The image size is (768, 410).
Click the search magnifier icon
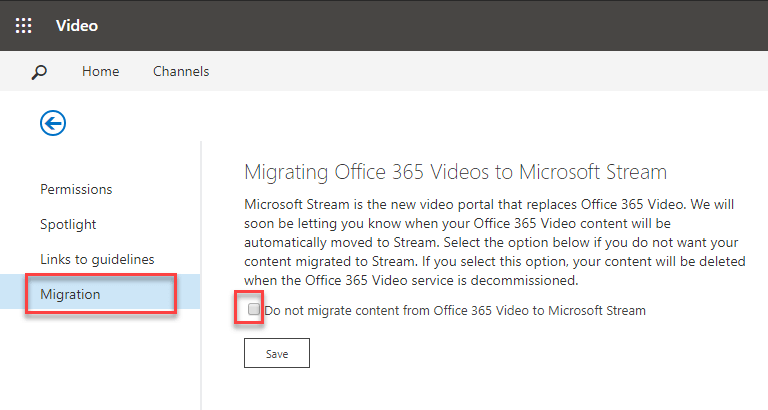[x=39, y=72]
